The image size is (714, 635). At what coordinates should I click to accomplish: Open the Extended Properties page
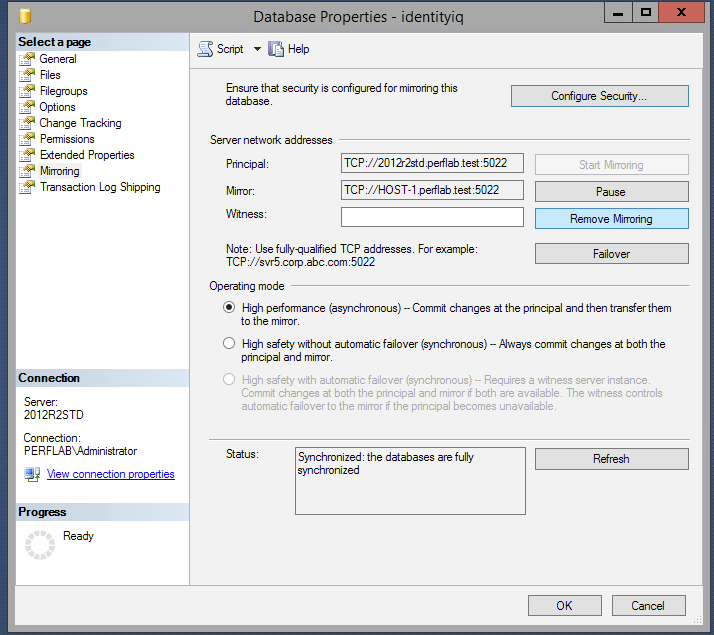coord(87,155)
